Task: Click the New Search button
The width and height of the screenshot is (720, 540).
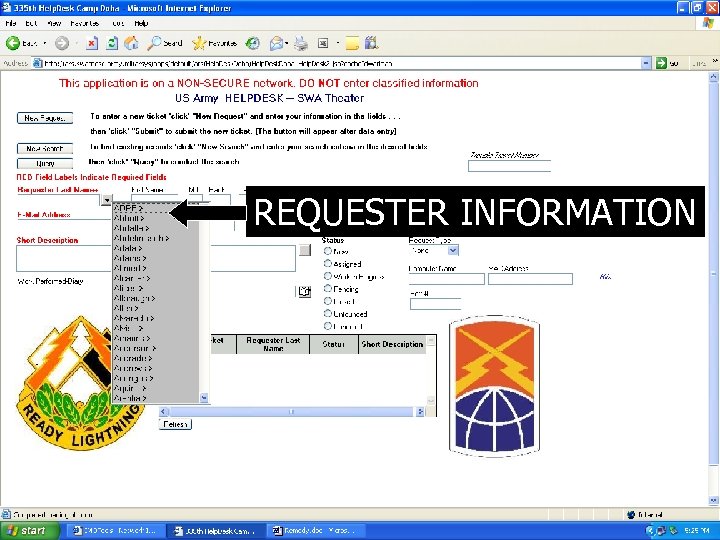Action: click(45, 148)
